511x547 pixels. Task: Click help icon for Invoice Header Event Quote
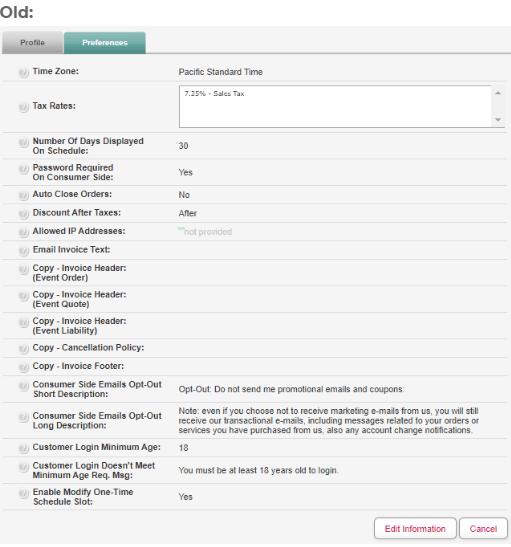[x=23, y=295]
